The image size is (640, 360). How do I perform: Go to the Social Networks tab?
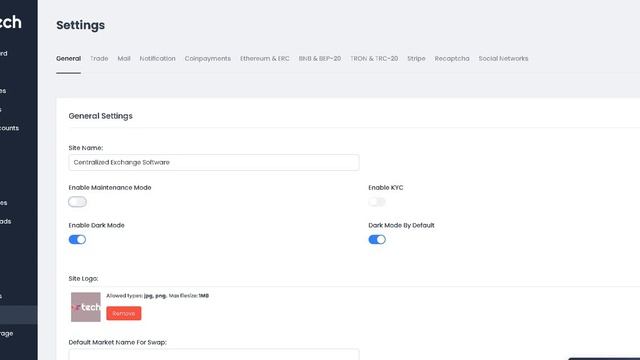[x=503, y=59]
